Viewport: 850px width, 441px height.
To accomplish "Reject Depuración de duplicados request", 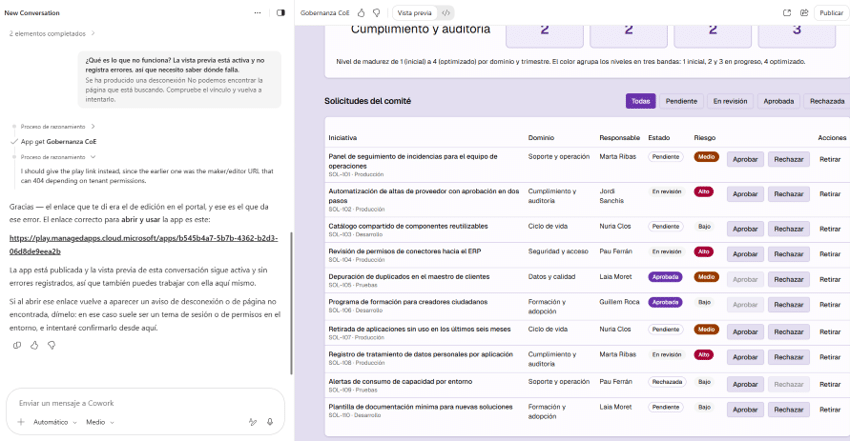I will [789, 280].
